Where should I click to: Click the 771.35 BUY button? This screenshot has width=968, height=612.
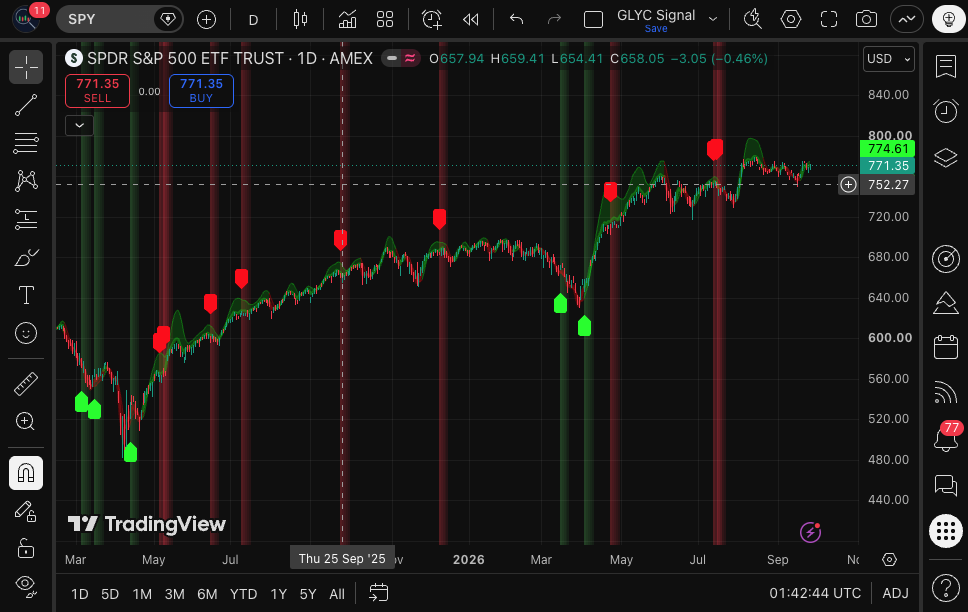pyautogui.click(x=201, y=91)
